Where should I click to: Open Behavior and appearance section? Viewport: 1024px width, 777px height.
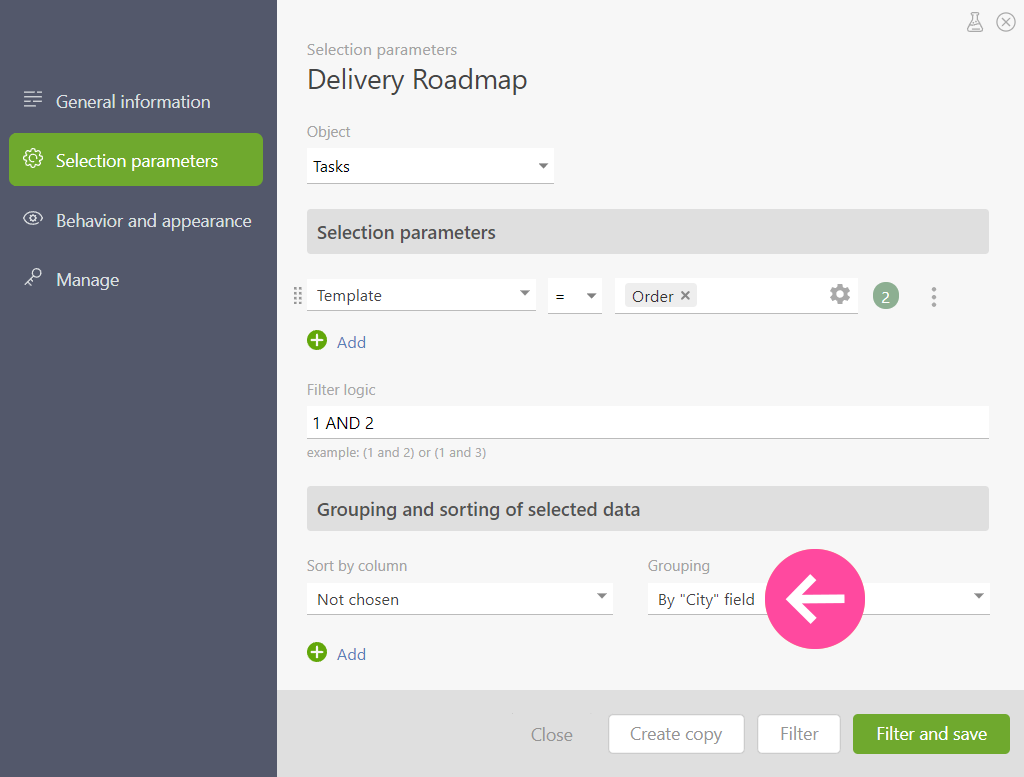[136, 221]
